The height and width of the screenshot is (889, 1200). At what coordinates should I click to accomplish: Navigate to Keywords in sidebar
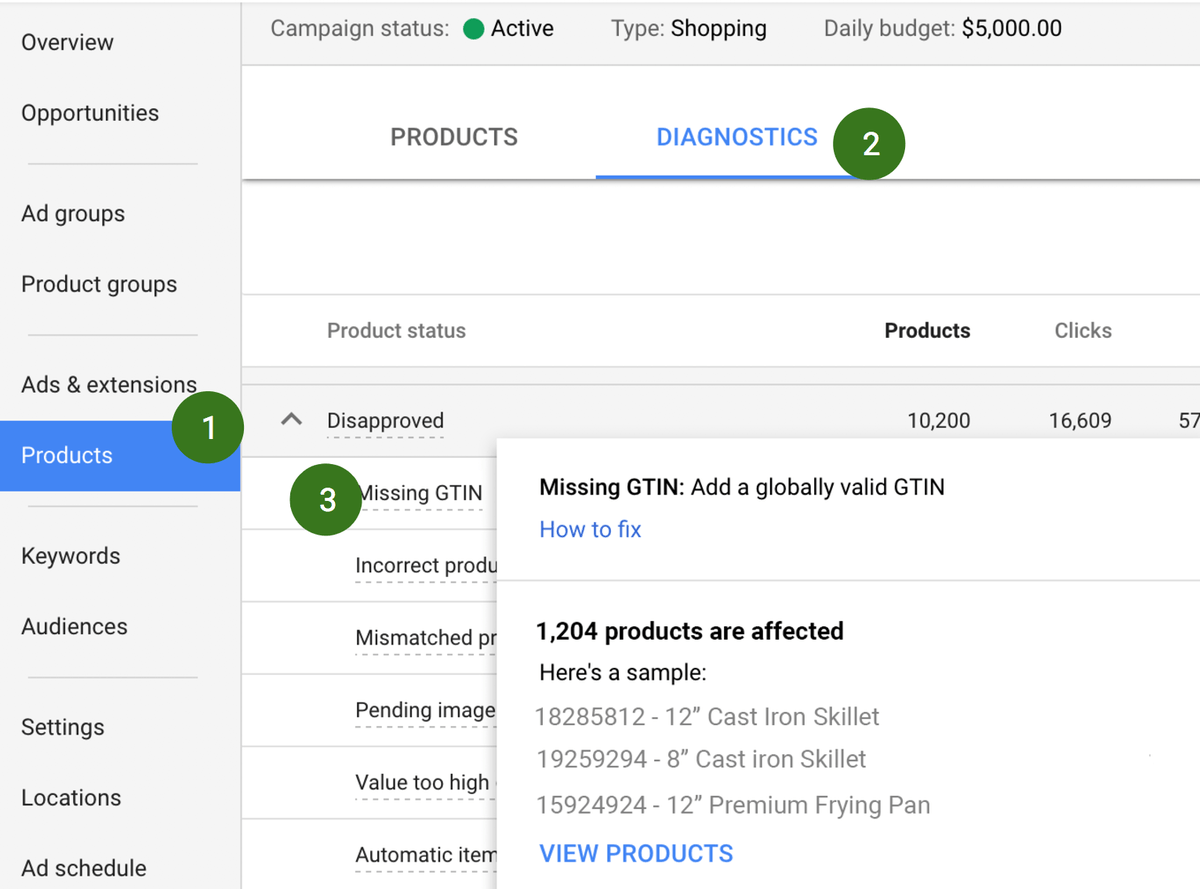[x=70, y=557]
